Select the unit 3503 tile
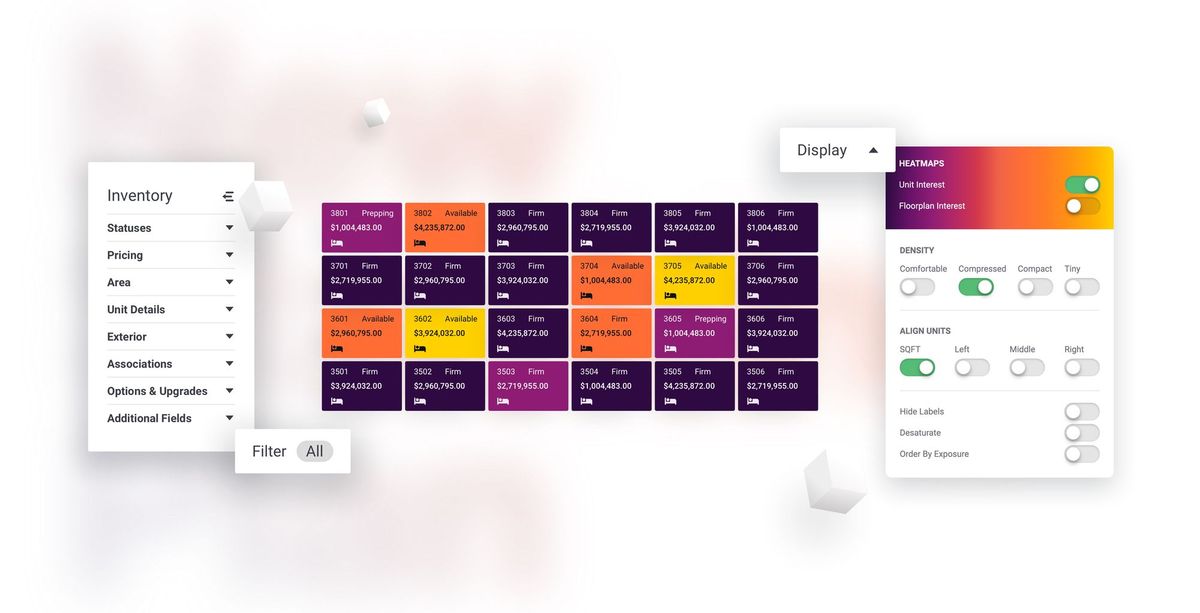Screen dimensions: 1200x613 pyautogui.click(x=528, y=385)
